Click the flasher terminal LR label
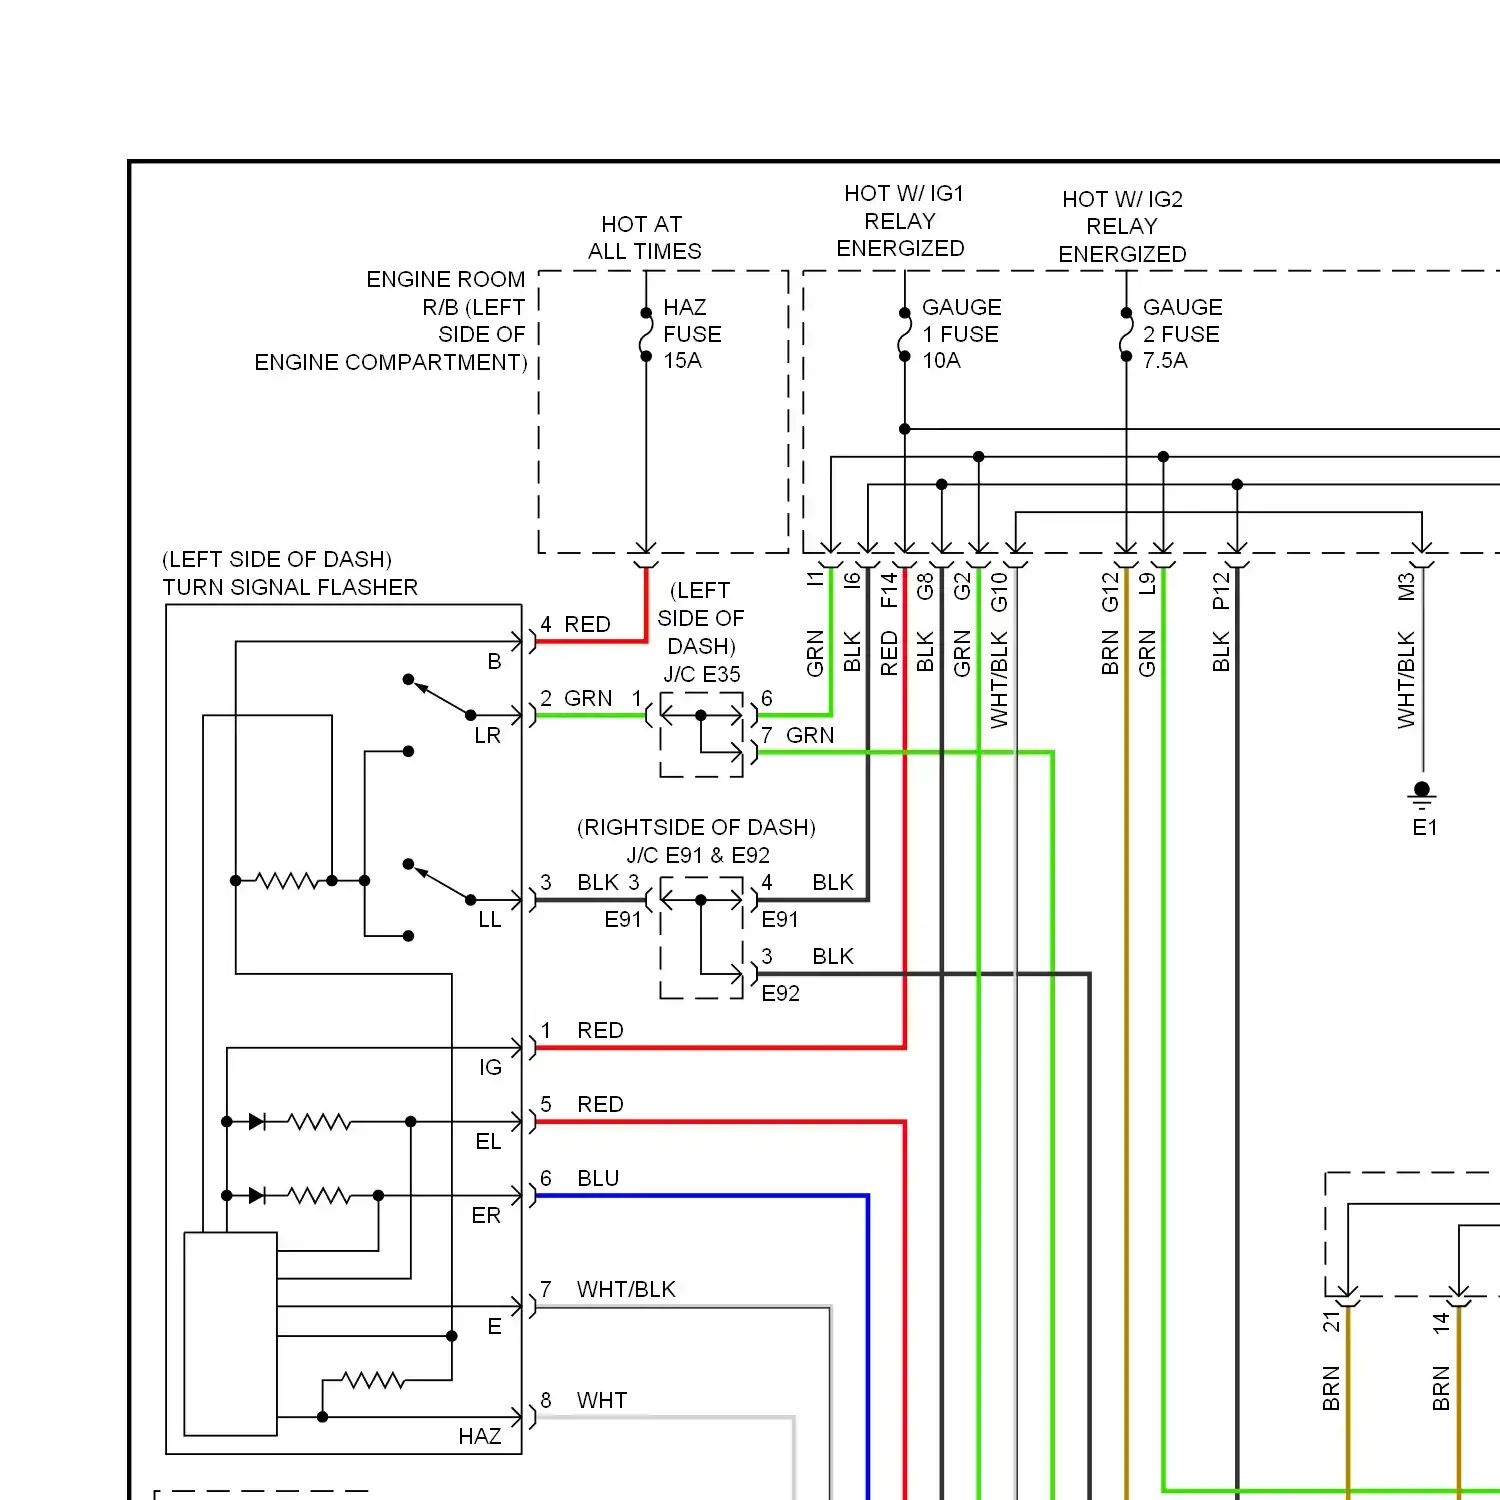 (488, 736)
